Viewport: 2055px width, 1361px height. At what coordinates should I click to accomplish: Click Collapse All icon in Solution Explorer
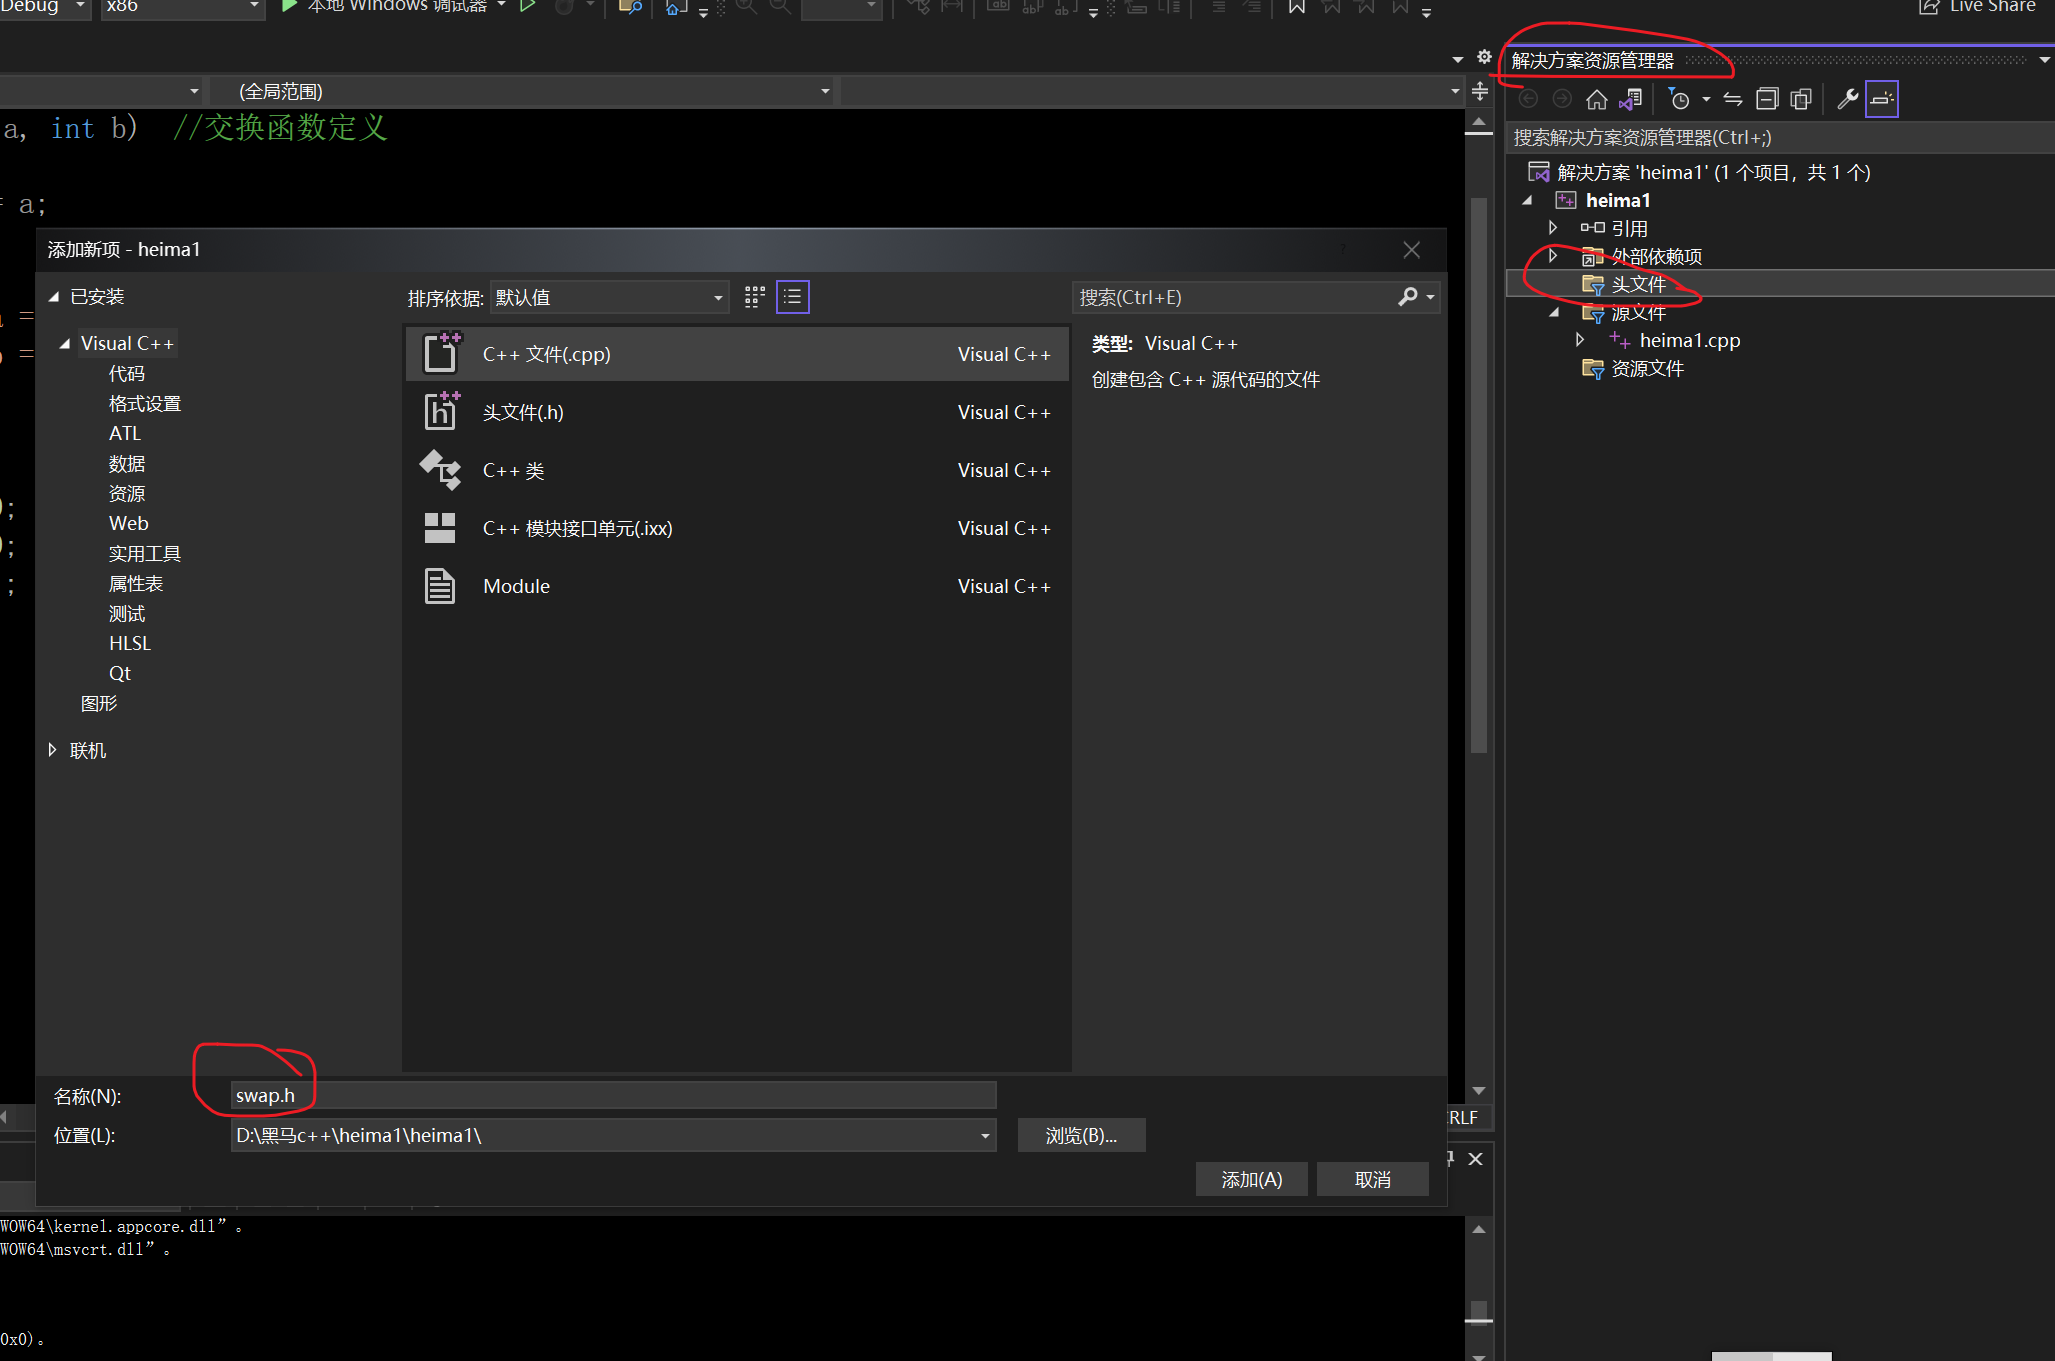[x=1767, y=100]
